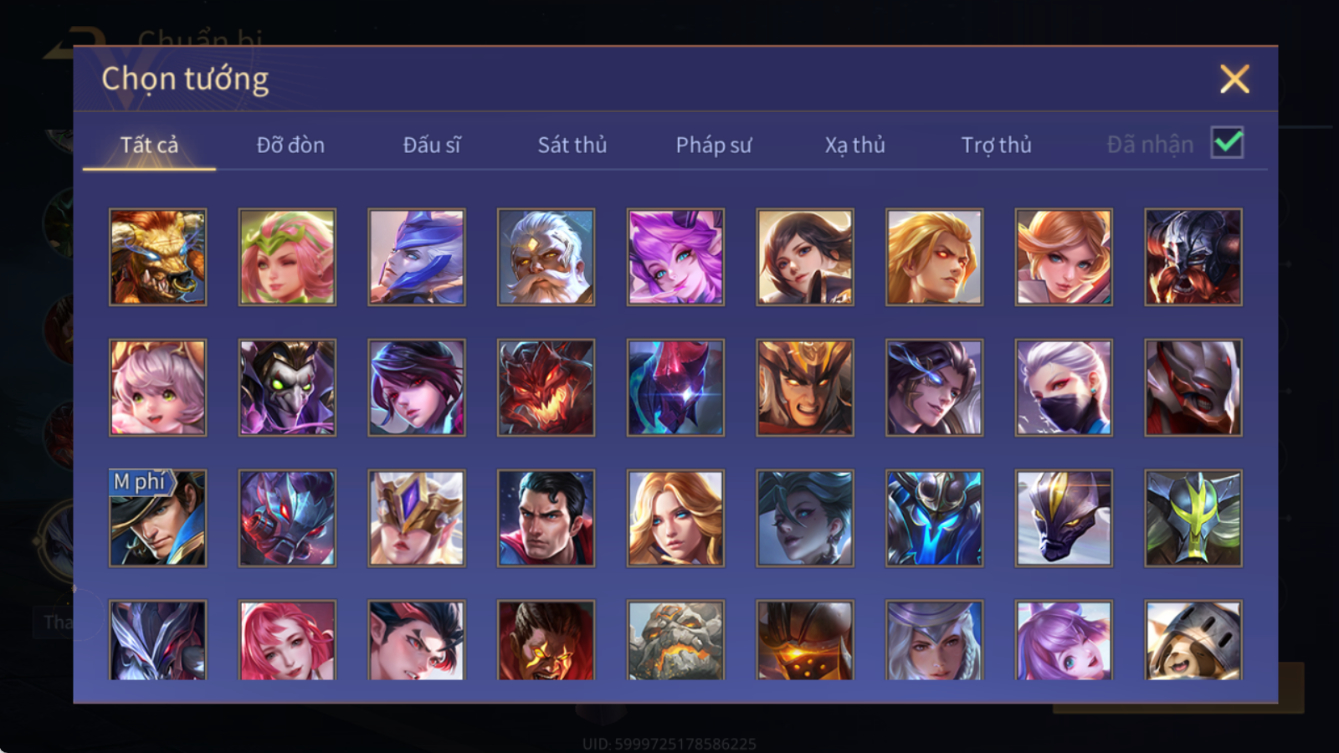Select the Superman hero portrait
Image resolution: width=1339 pixels, height=753 pixels.
tap(546, 518)
